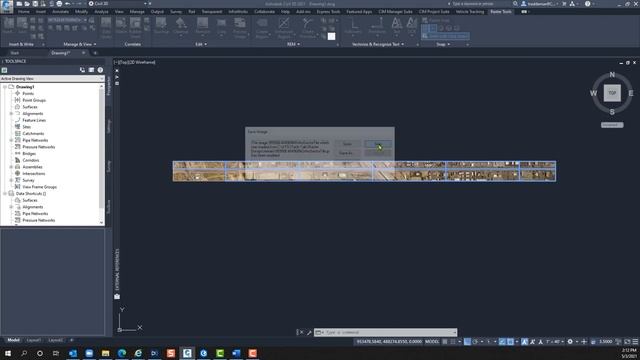Open the Vehicle Tracking ribbon tab

coord(470,12)
